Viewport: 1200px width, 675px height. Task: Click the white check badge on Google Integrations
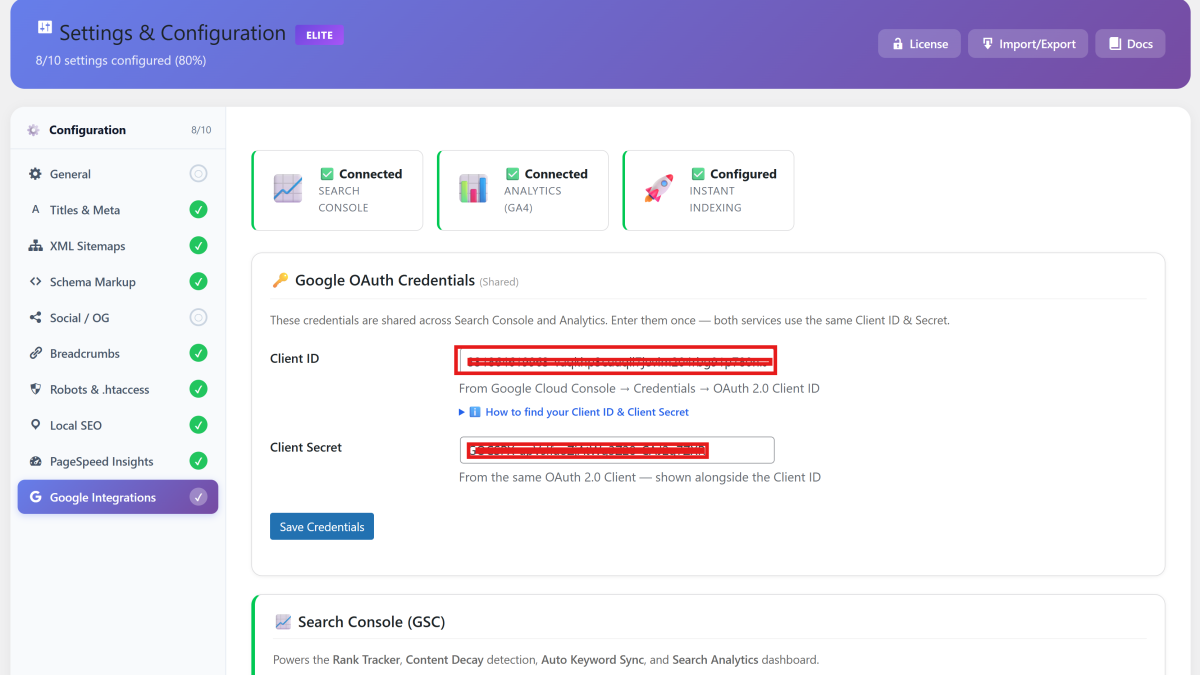[x=198, y=497]
